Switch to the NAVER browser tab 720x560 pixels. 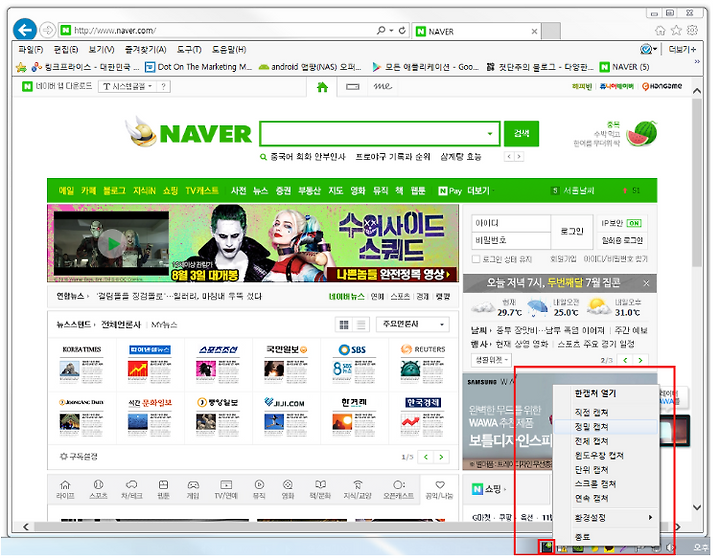(476, 31)
